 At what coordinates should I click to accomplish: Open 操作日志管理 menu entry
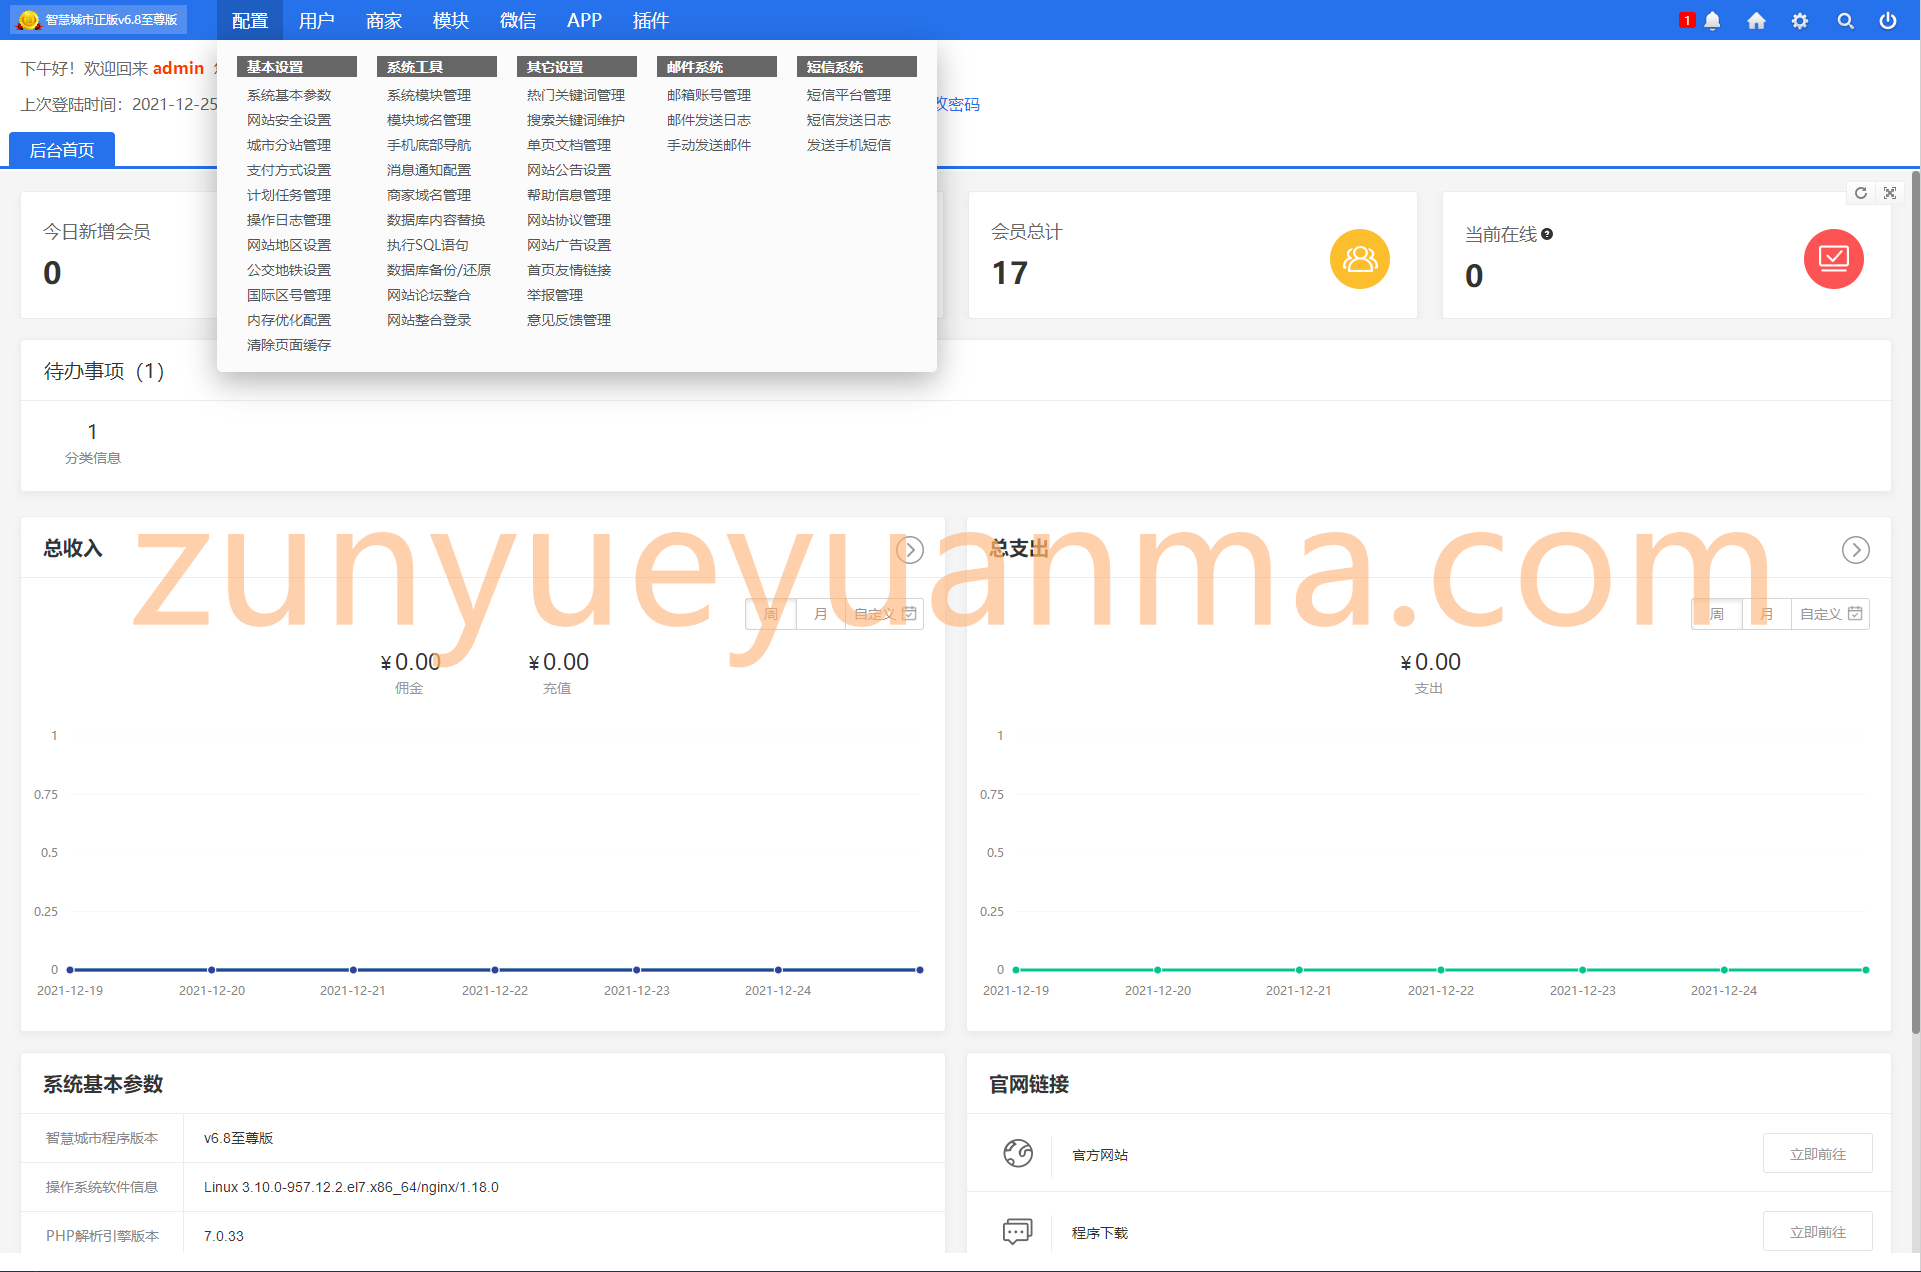[289, 220]
